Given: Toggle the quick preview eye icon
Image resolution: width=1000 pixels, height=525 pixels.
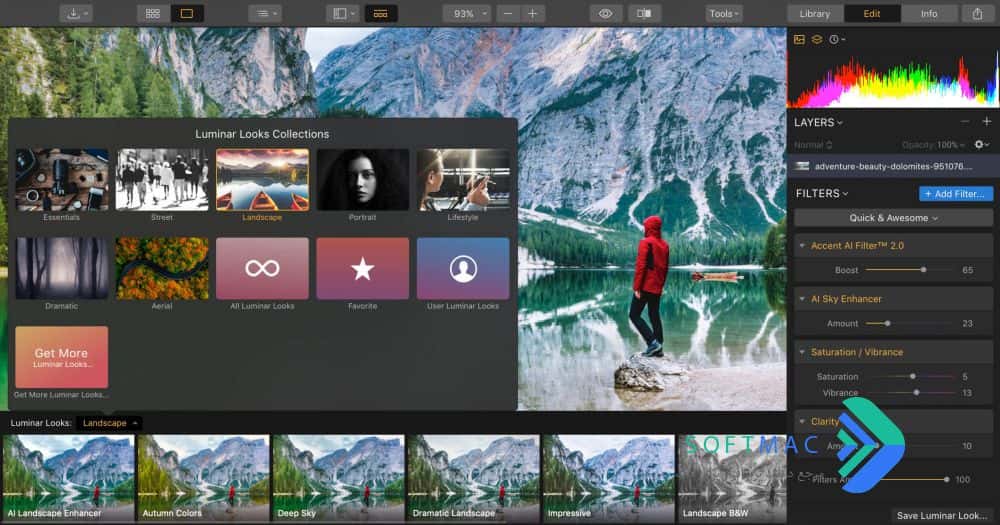Looking at the screenshot, I should (605, 13).
